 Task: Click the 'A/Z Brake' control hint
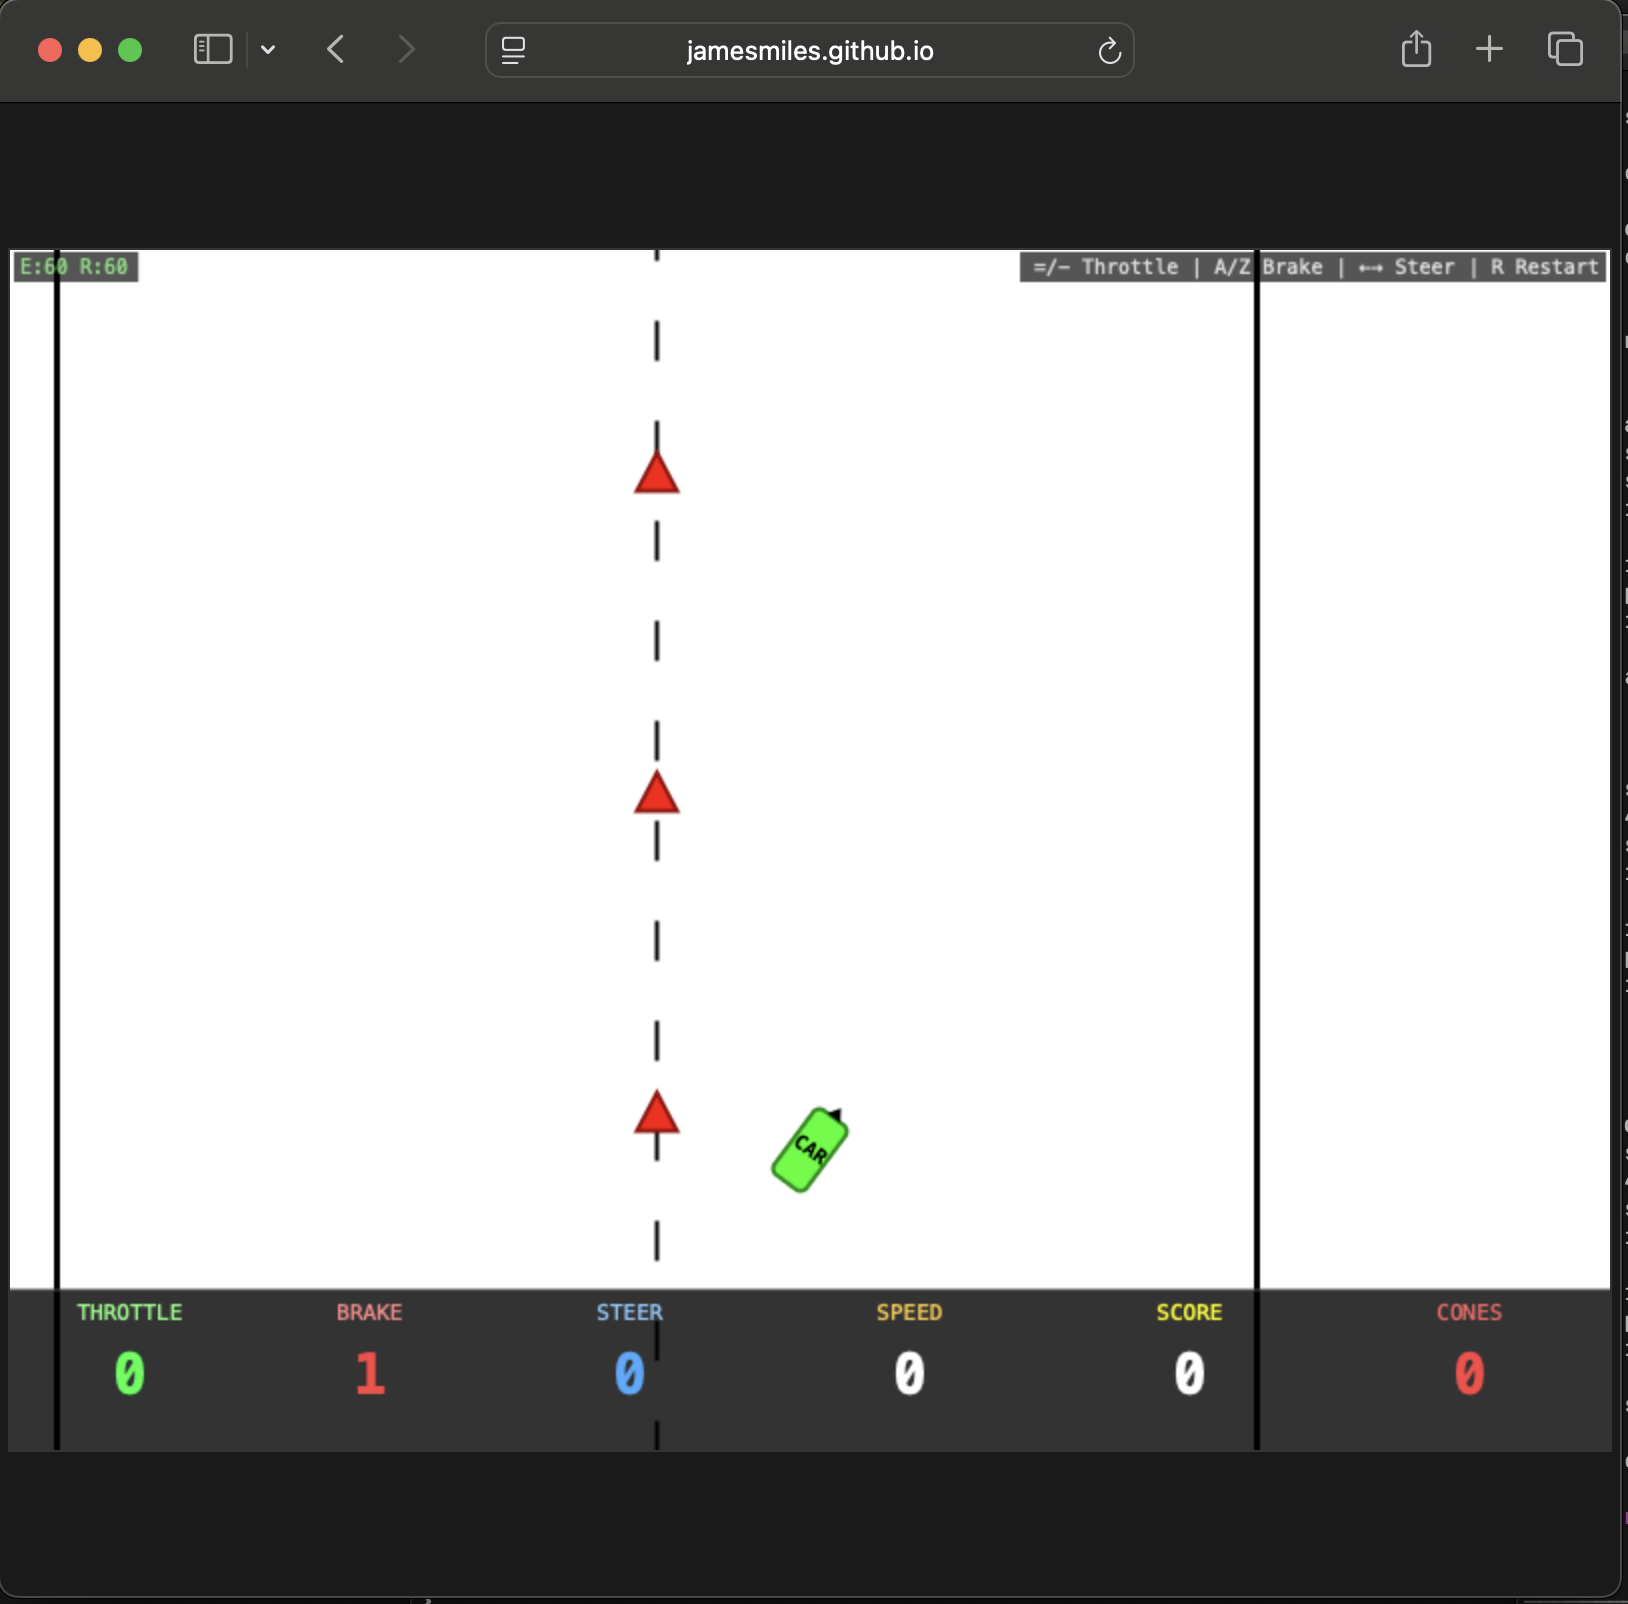click(x=1268, y=267)
